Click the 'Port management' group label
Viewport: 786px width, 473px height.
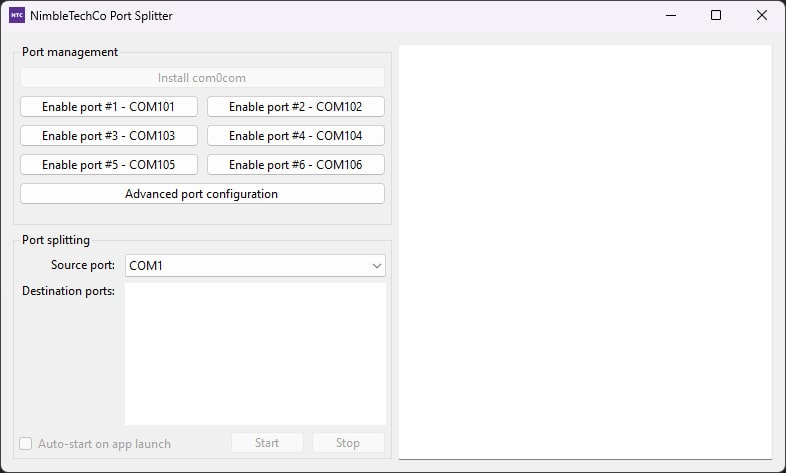coord(70,52)
